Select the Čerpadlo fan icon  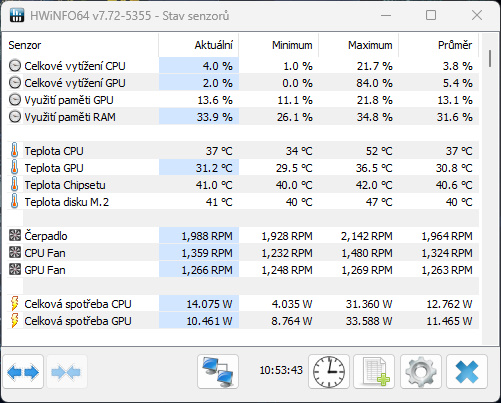click(x=15, y=235)
